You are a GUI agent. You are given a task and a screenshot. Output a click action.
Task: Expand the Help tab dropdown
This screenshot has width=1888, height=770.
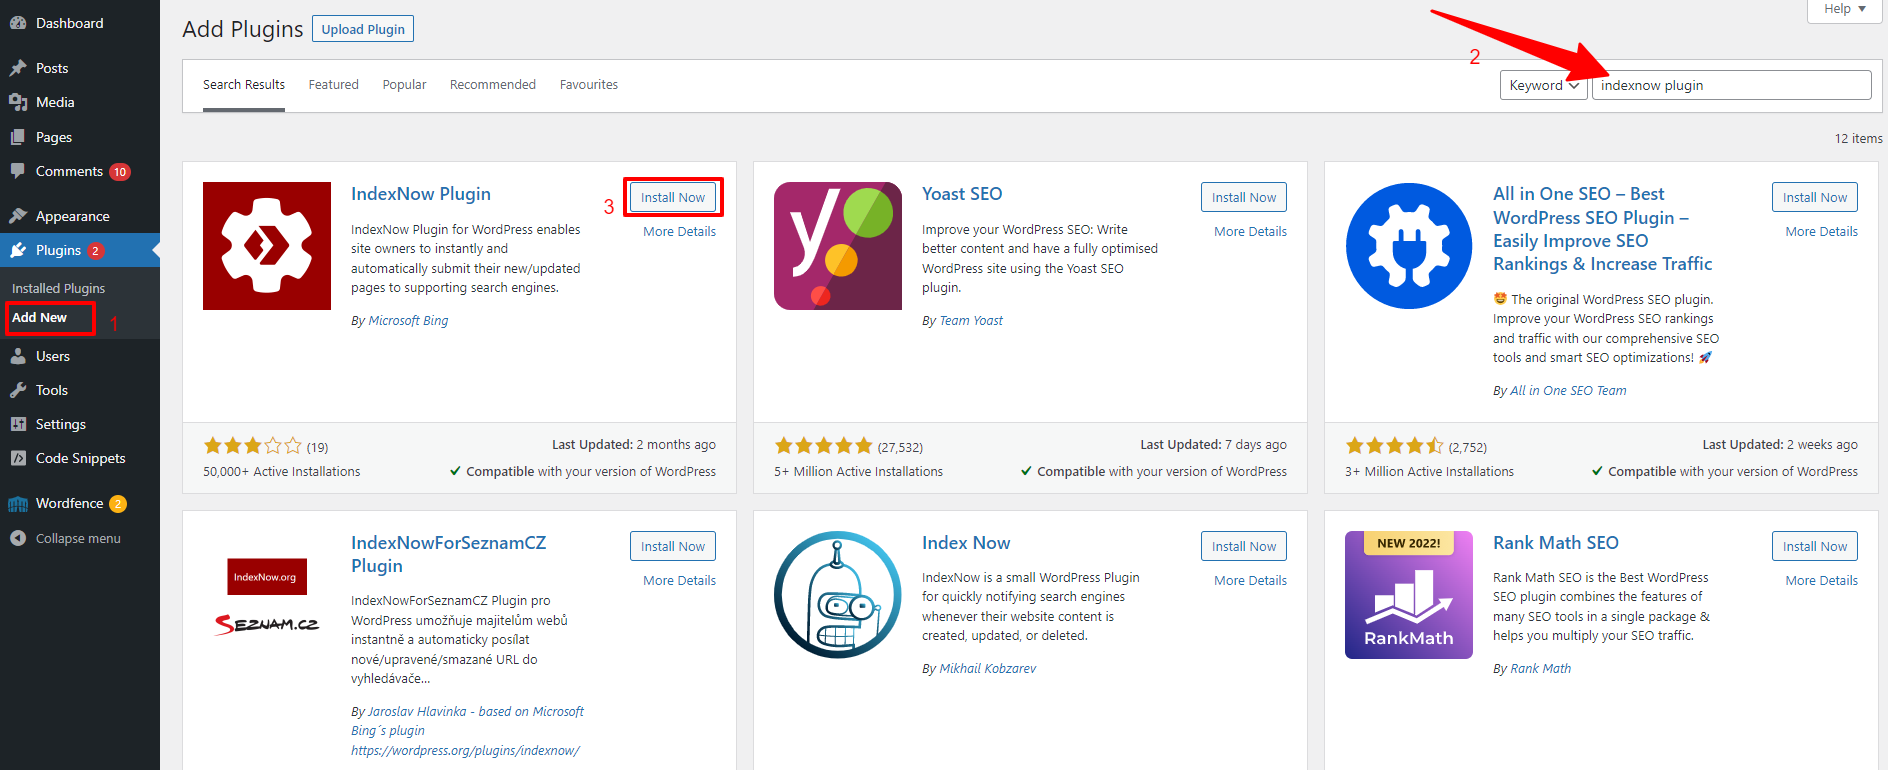click(1844, 9)
